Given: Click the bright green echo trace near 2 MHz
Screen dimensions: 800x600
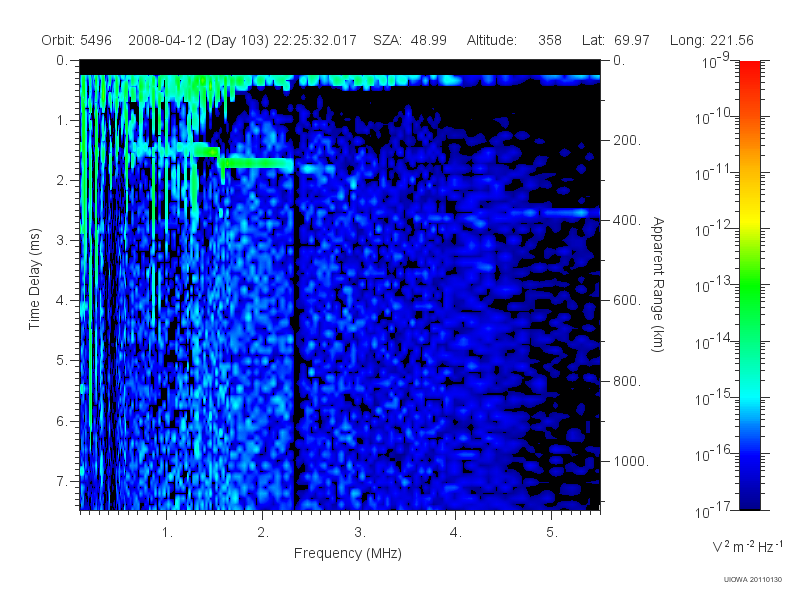Looking at the screenshot, I should [257, 163].
